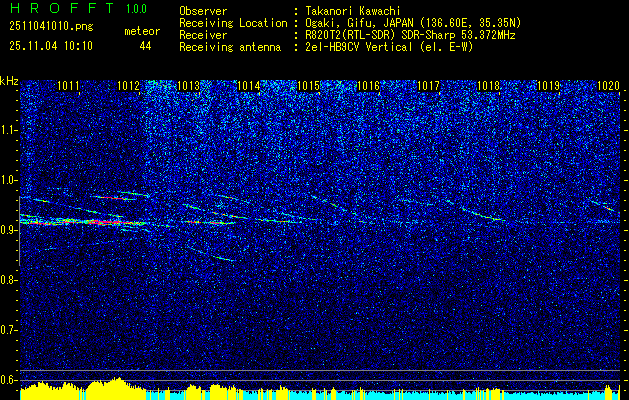Click the 1014 time marker

[x=249, y=86]
